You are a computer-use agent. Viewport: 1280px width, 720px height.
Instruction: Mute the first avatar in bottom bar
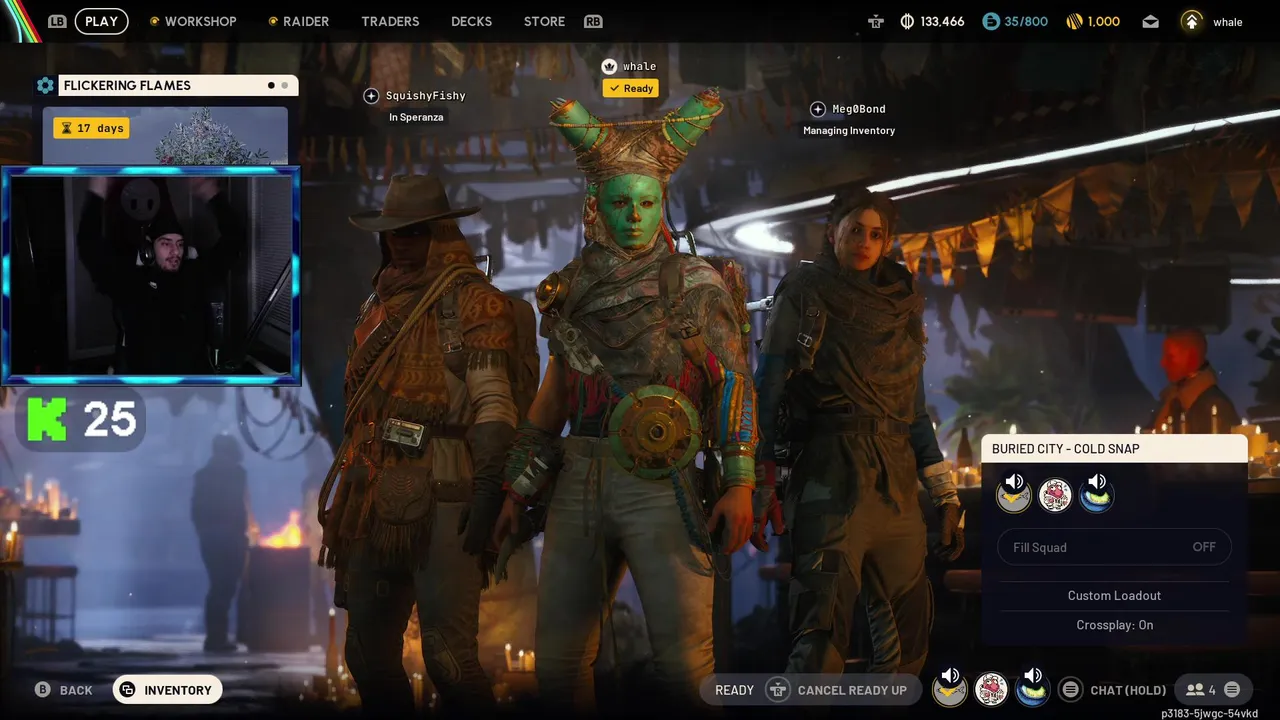tap(950, 687)
